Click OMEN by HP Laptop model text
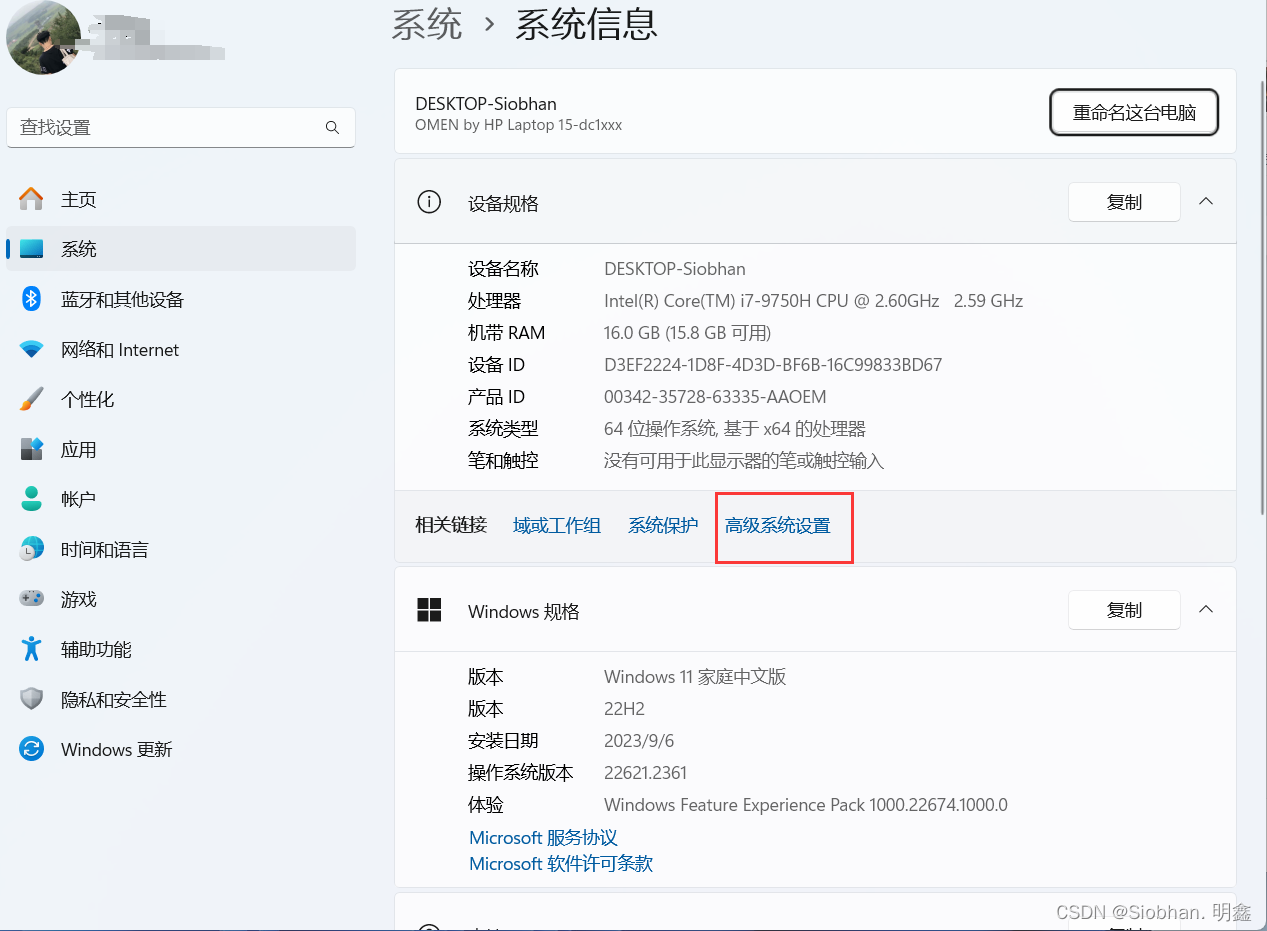1267x931 pixels. 519,125
